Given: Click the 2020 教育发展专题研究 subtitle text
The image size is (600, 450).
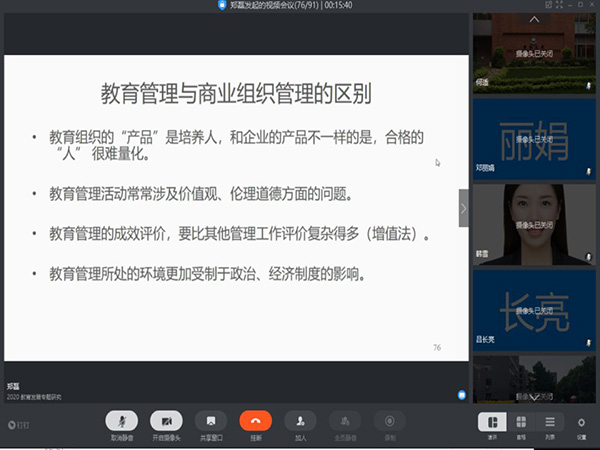Looking at the screenshot, I should click(x=34, y=397).
